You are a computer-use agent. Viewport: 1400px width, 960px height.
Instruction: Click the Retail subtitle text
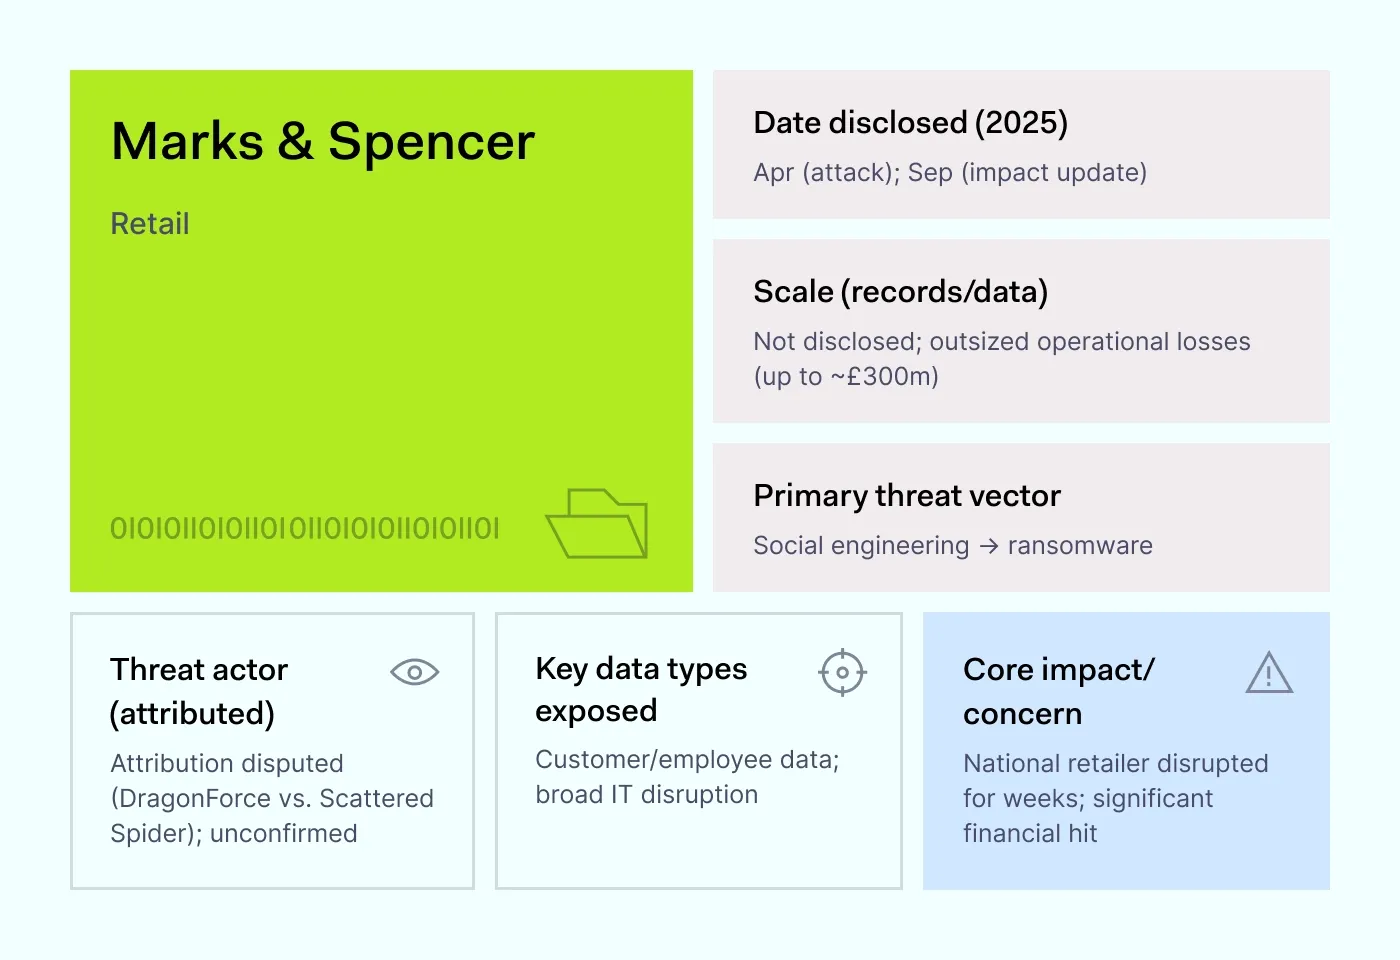pos(150,223)
